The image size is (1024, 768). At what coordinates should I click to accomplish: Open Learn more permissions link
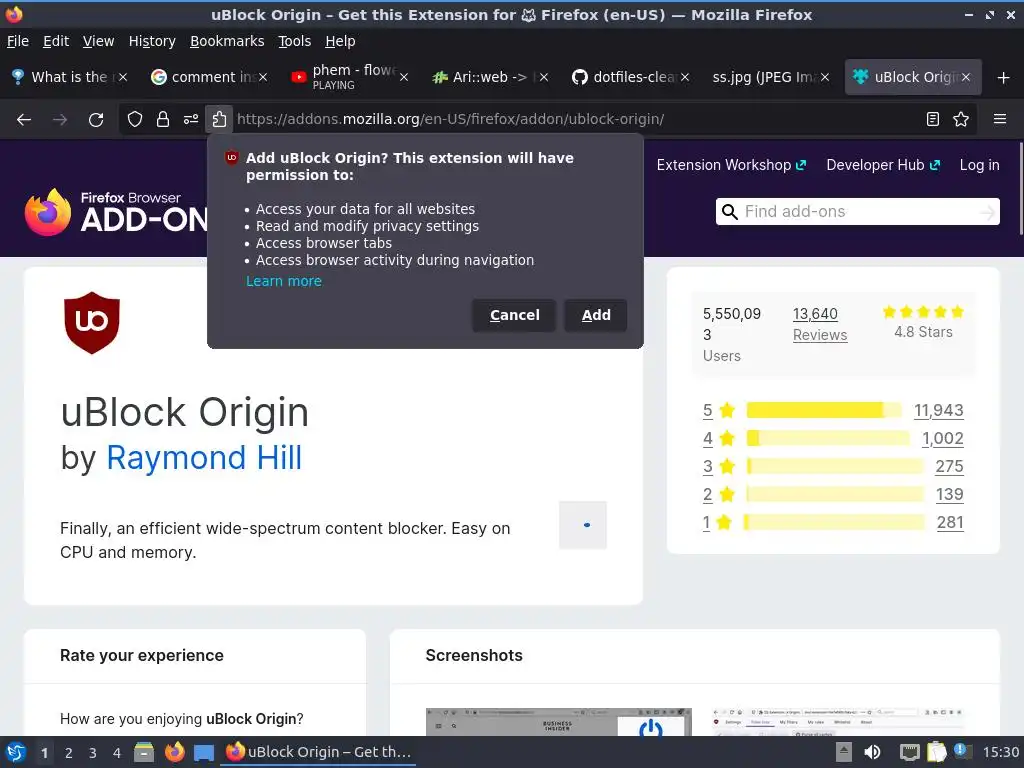283,281
